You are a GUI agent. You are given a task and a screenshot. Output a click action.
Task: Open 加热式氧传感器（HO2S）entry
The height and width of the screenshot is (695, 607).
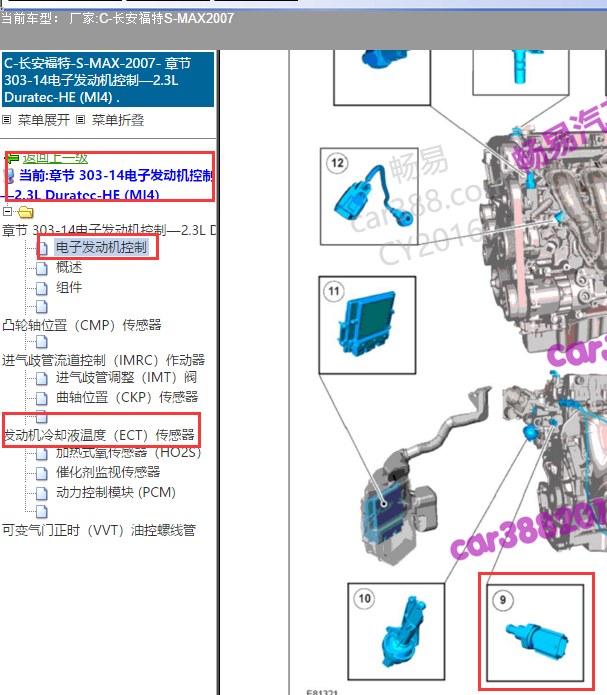click(129, 452)
